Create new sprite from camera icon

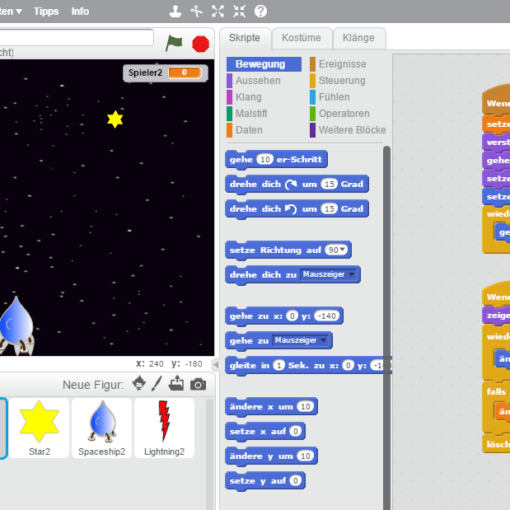(198, 384)
